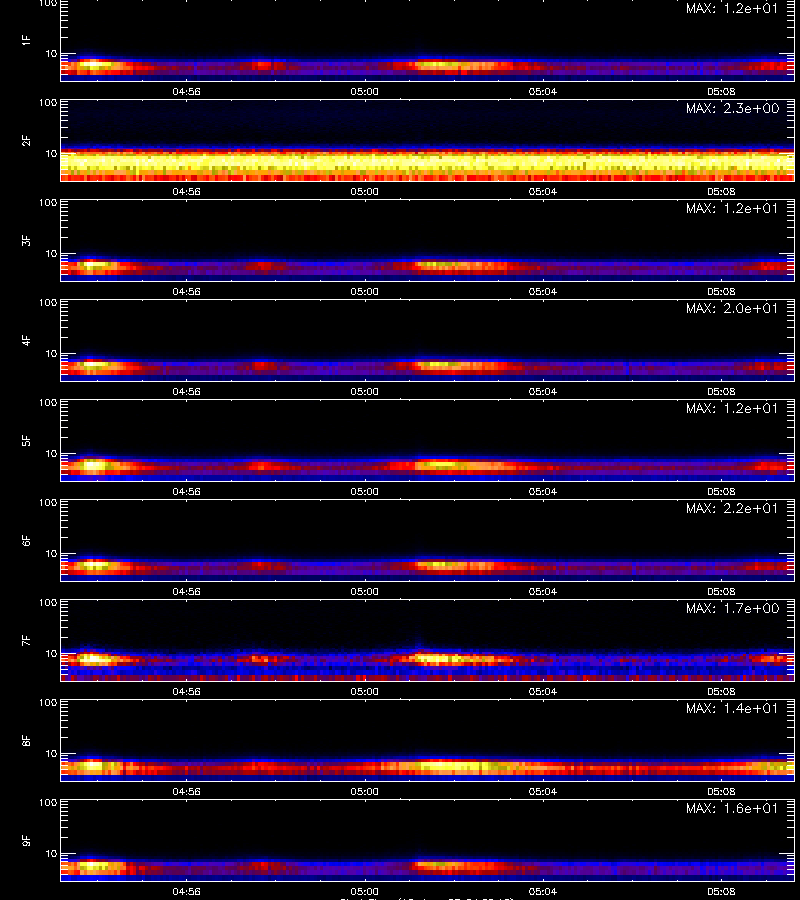
Task: Select MAX: 1.2e+01 in the 5F panel
Action: [732, 408]
